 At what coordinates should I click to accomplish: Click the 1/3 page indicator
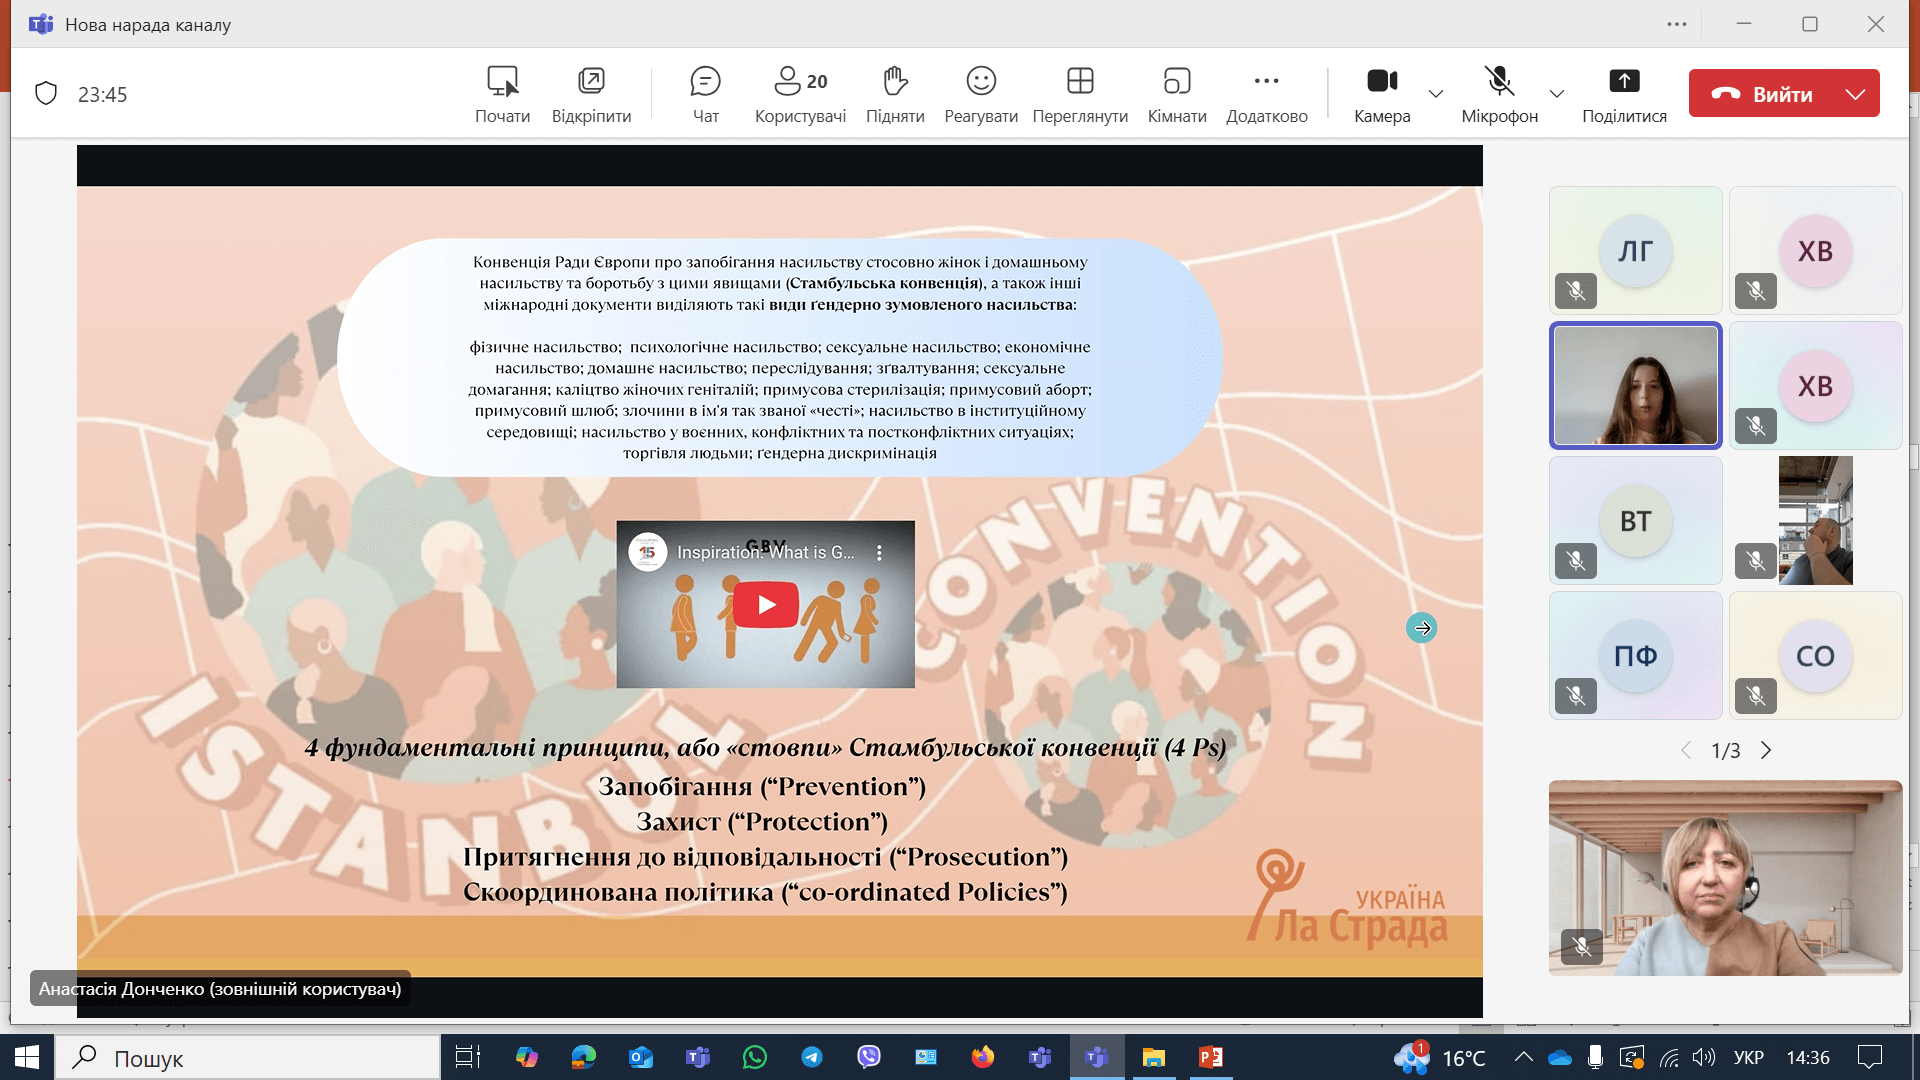1725,750
